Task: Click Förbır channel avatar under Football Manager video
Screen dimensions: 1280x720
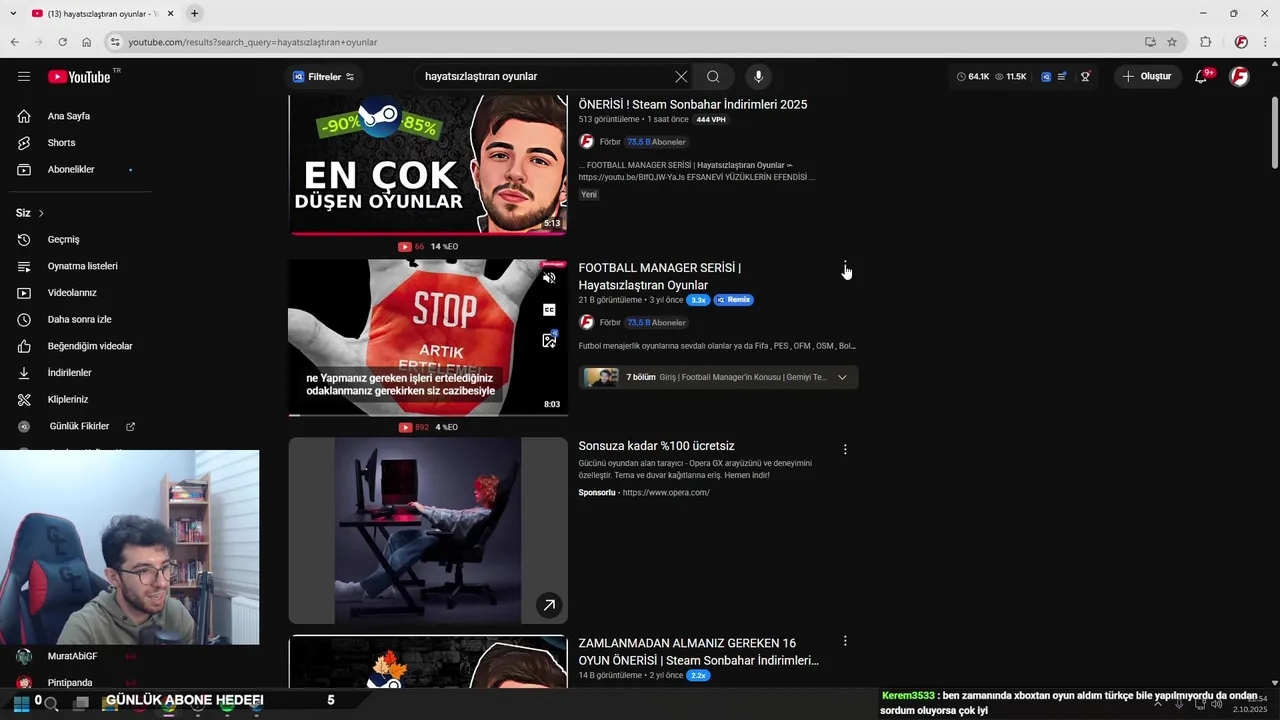Action: pyautogui.click(x=587, y=322)
